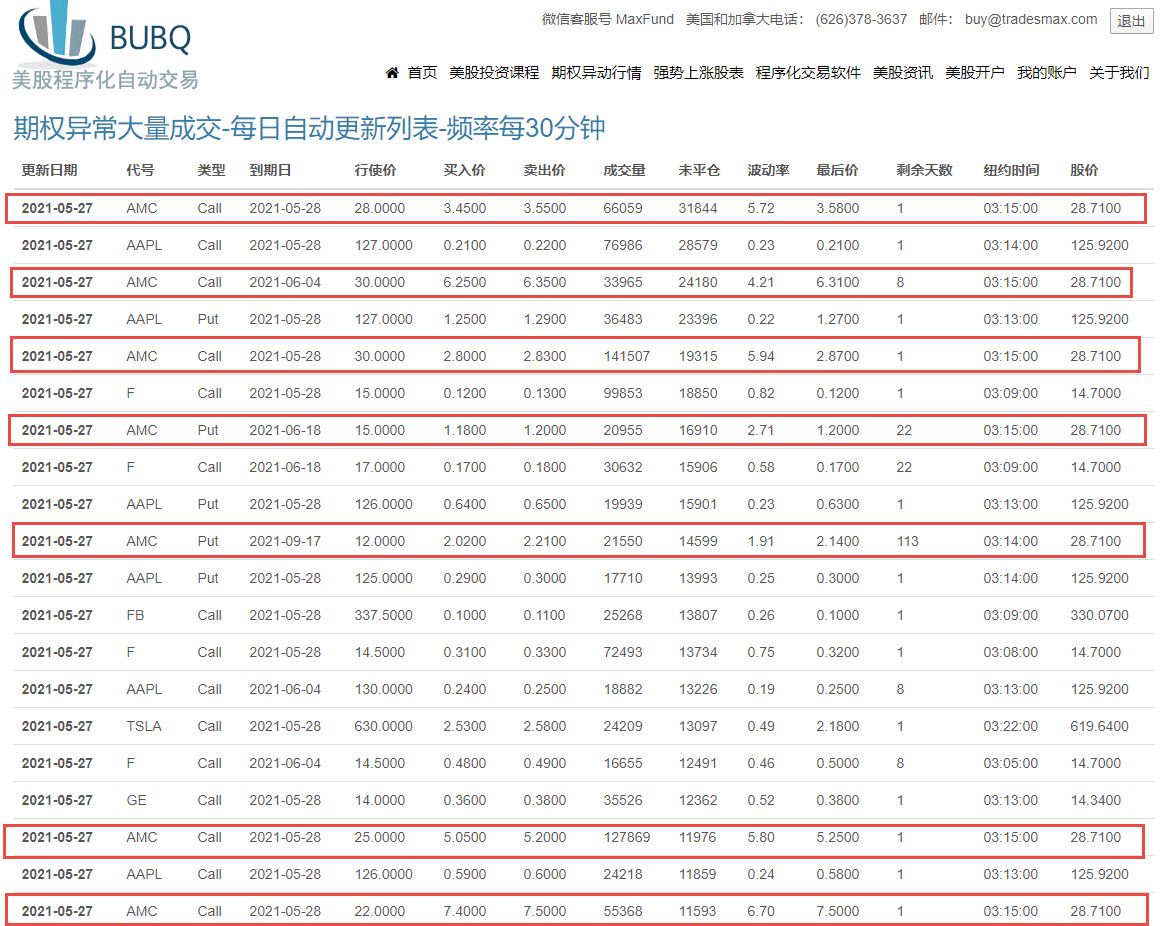Click the FB ticker cell
Screen dimensions: 1162x926
pyautogui.click(x=136, y=616)
